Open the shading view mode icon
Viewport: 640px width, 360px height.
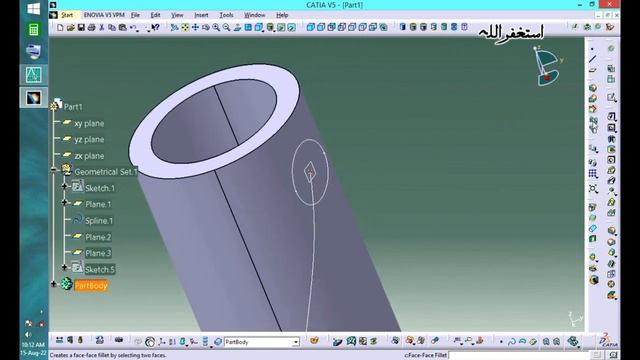(x=270, y=27)
